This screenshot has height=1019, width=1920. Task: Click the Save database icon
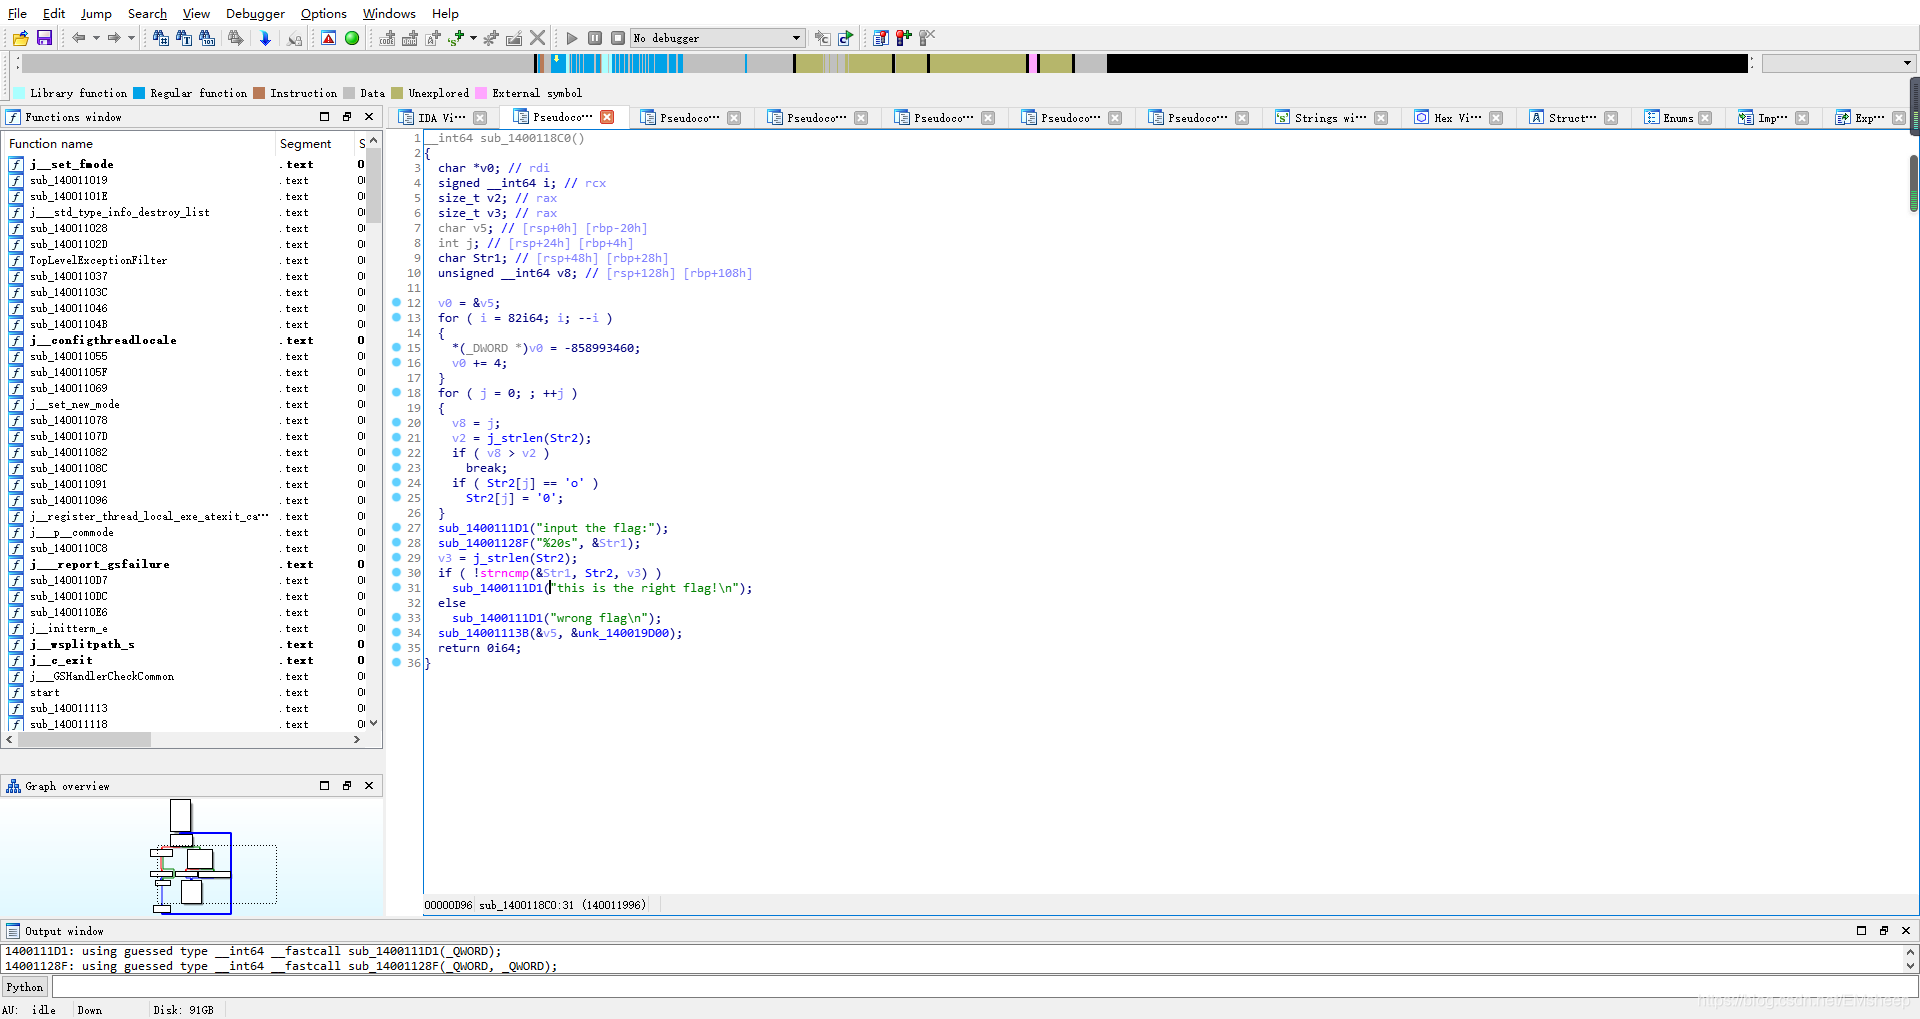point(44,38)
